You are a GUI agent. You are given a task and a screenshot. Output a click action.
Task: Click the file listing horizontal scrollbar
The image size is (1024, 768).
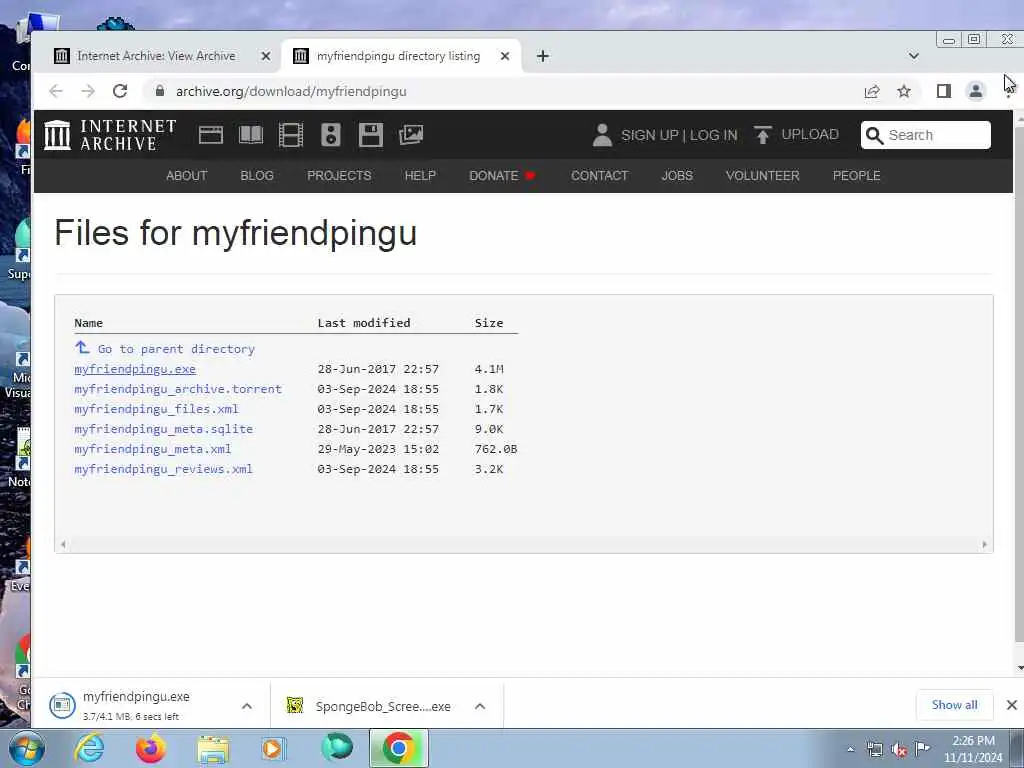click(x=524, y=544)
